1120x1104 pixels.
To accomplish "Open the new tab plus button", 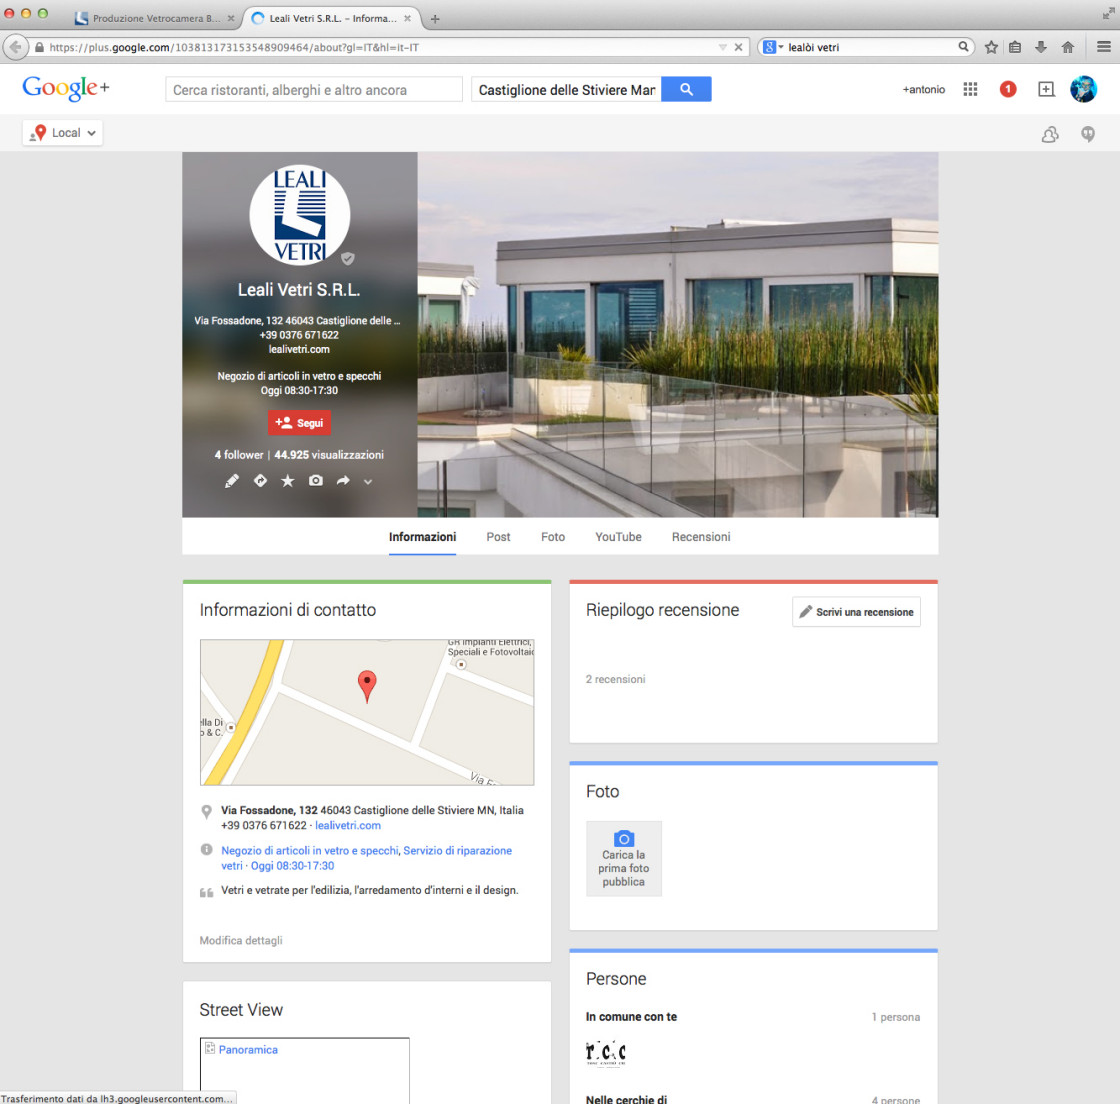I will pyautogui.click(x=434, y=19).
